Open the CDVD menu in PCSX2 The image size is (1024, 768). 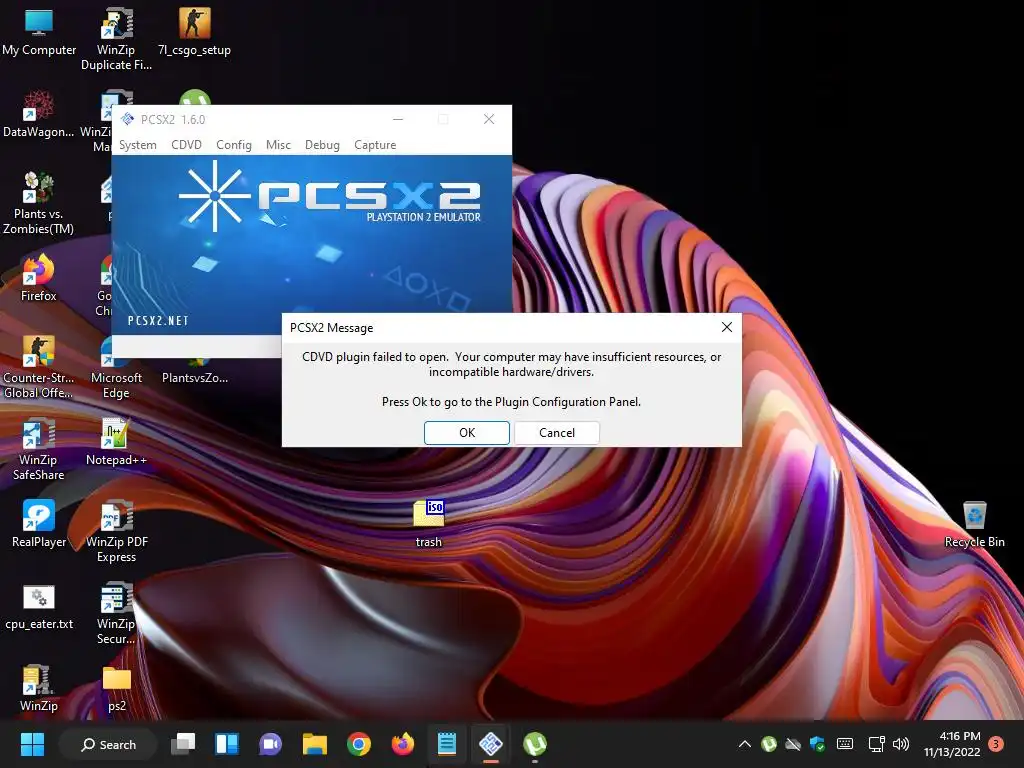pos(186,145)
